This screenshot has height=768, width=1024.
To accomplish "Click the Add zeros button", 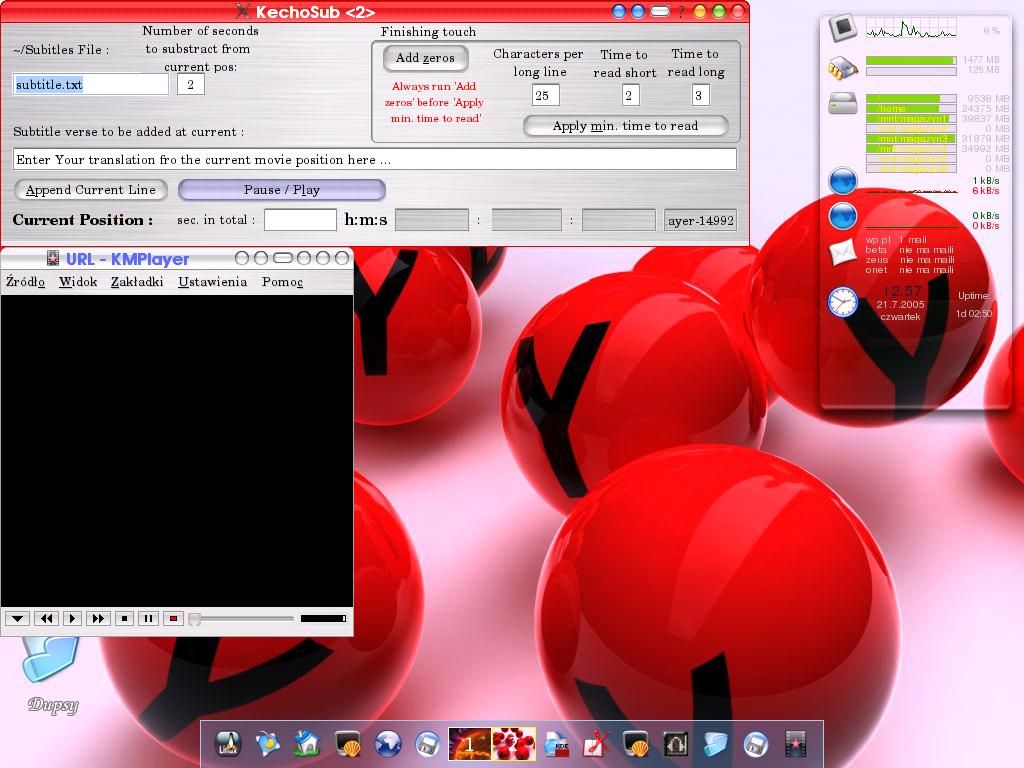I will coord(425,58).
